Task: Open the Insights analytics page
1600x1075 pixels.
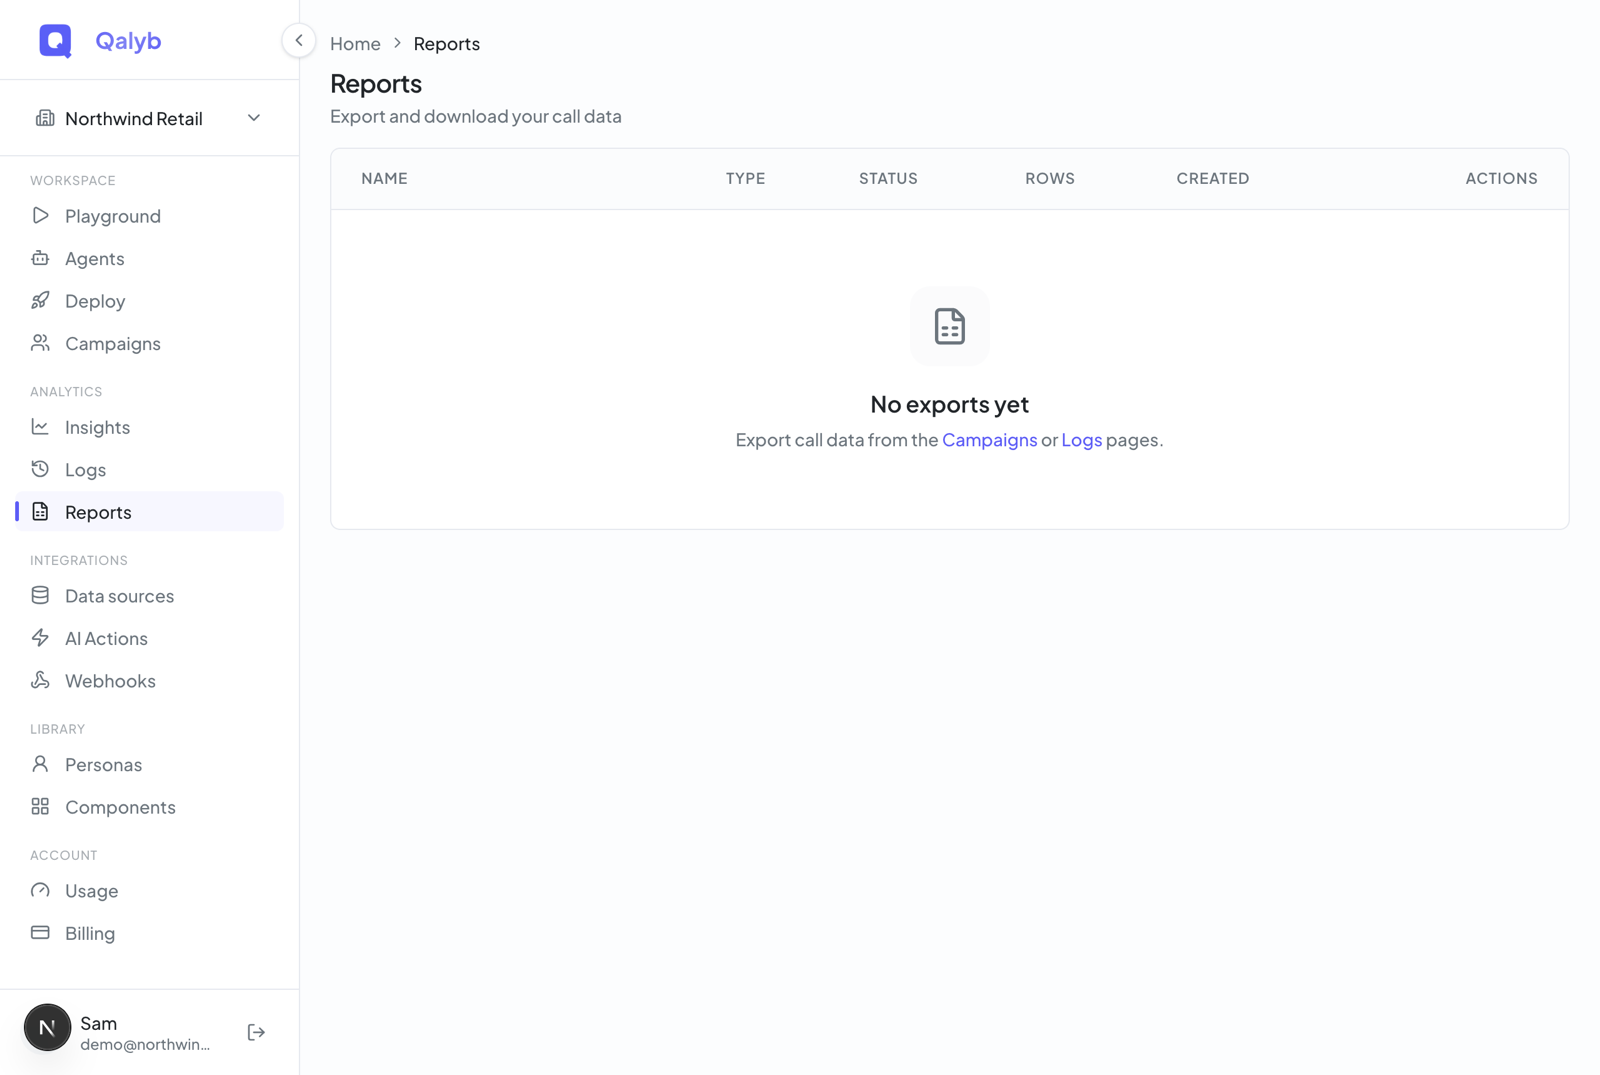Action: pos(149,427)
